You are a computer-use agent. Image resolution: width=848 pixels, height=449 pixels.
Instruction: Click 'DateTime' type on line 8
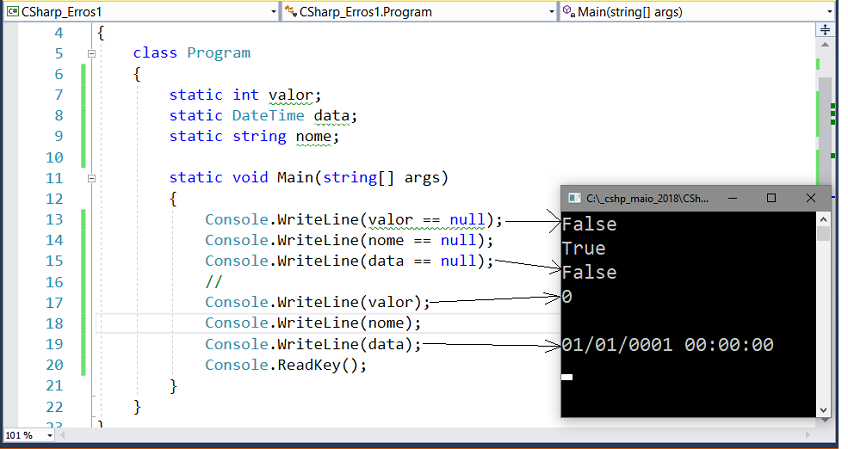click(x=268, y=116)
